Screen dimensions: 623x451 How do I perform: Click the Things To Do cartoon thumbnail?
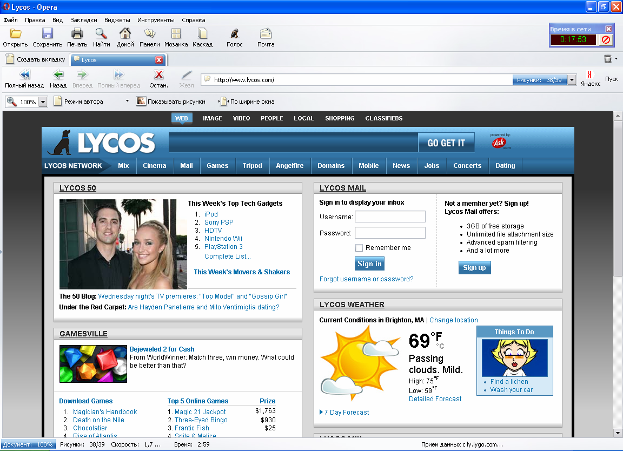pyautogui.click(x=515, y=358)
